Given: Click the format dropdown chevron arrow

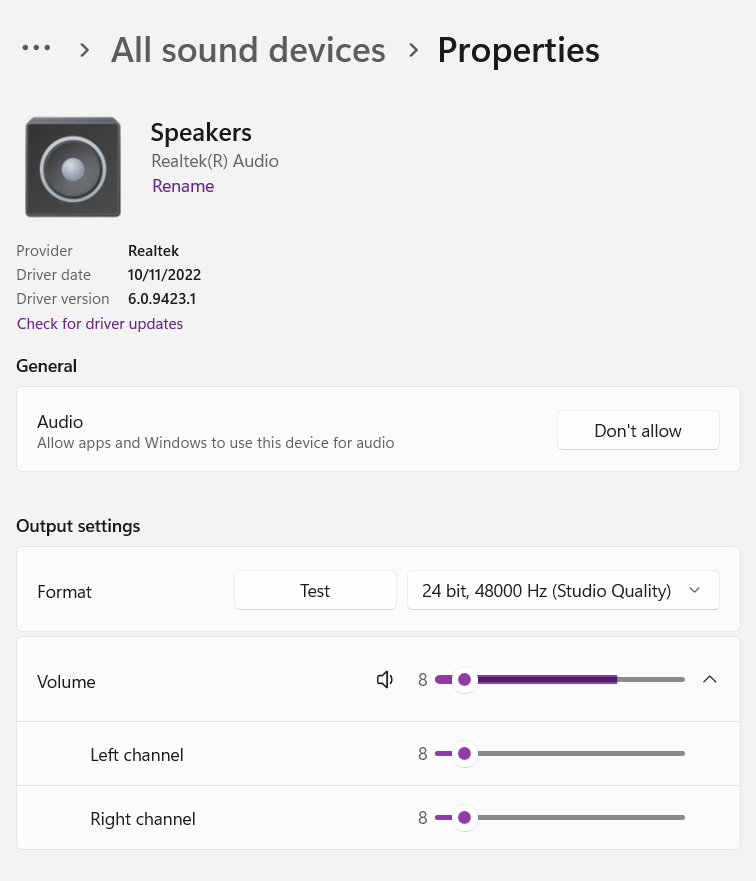Looking at the screenshot, I should point(694,590).
